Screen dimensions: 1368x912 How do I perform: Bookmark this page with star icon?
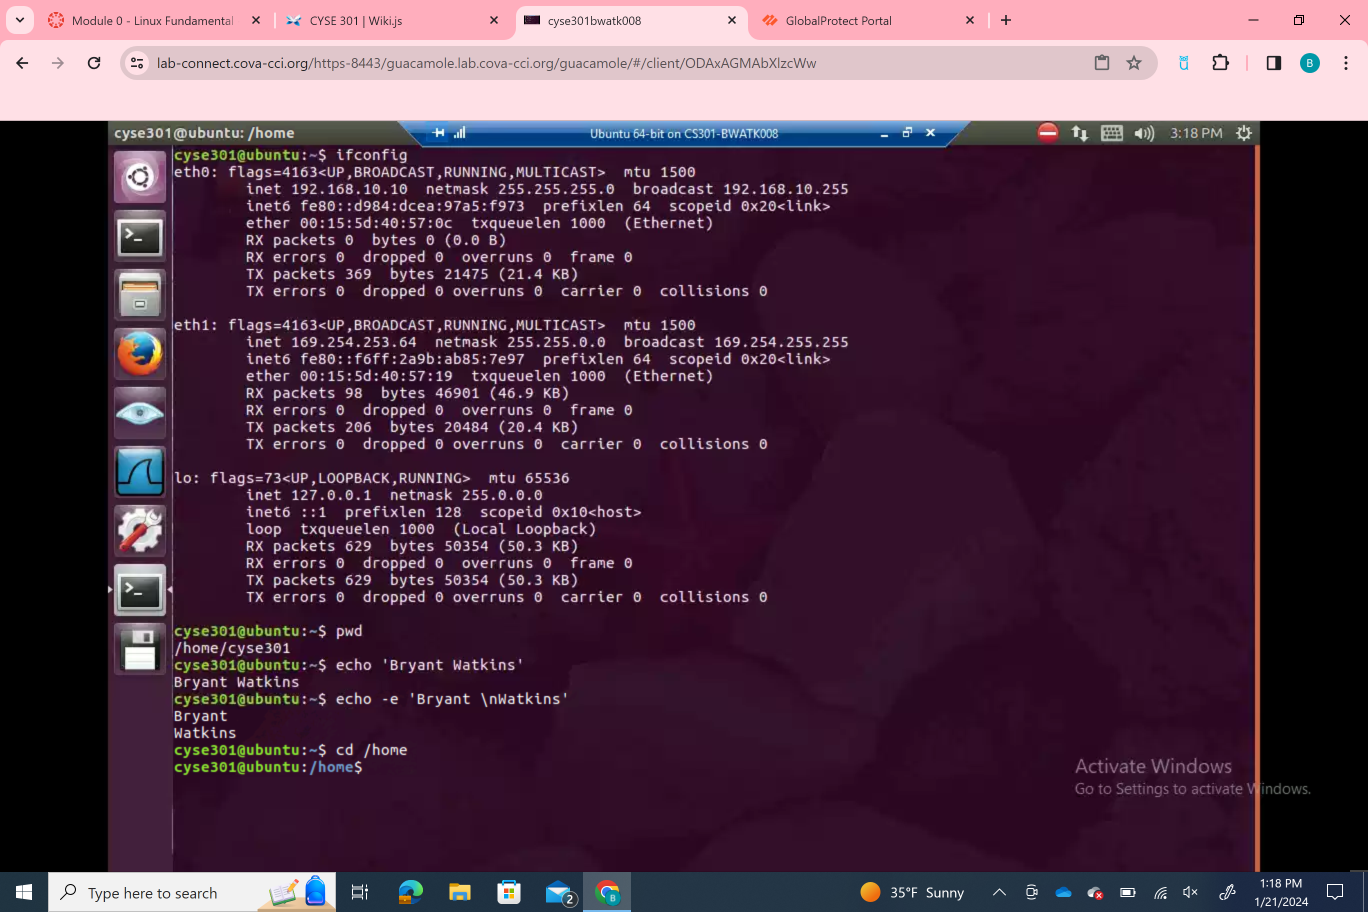tap(1134, 63)
